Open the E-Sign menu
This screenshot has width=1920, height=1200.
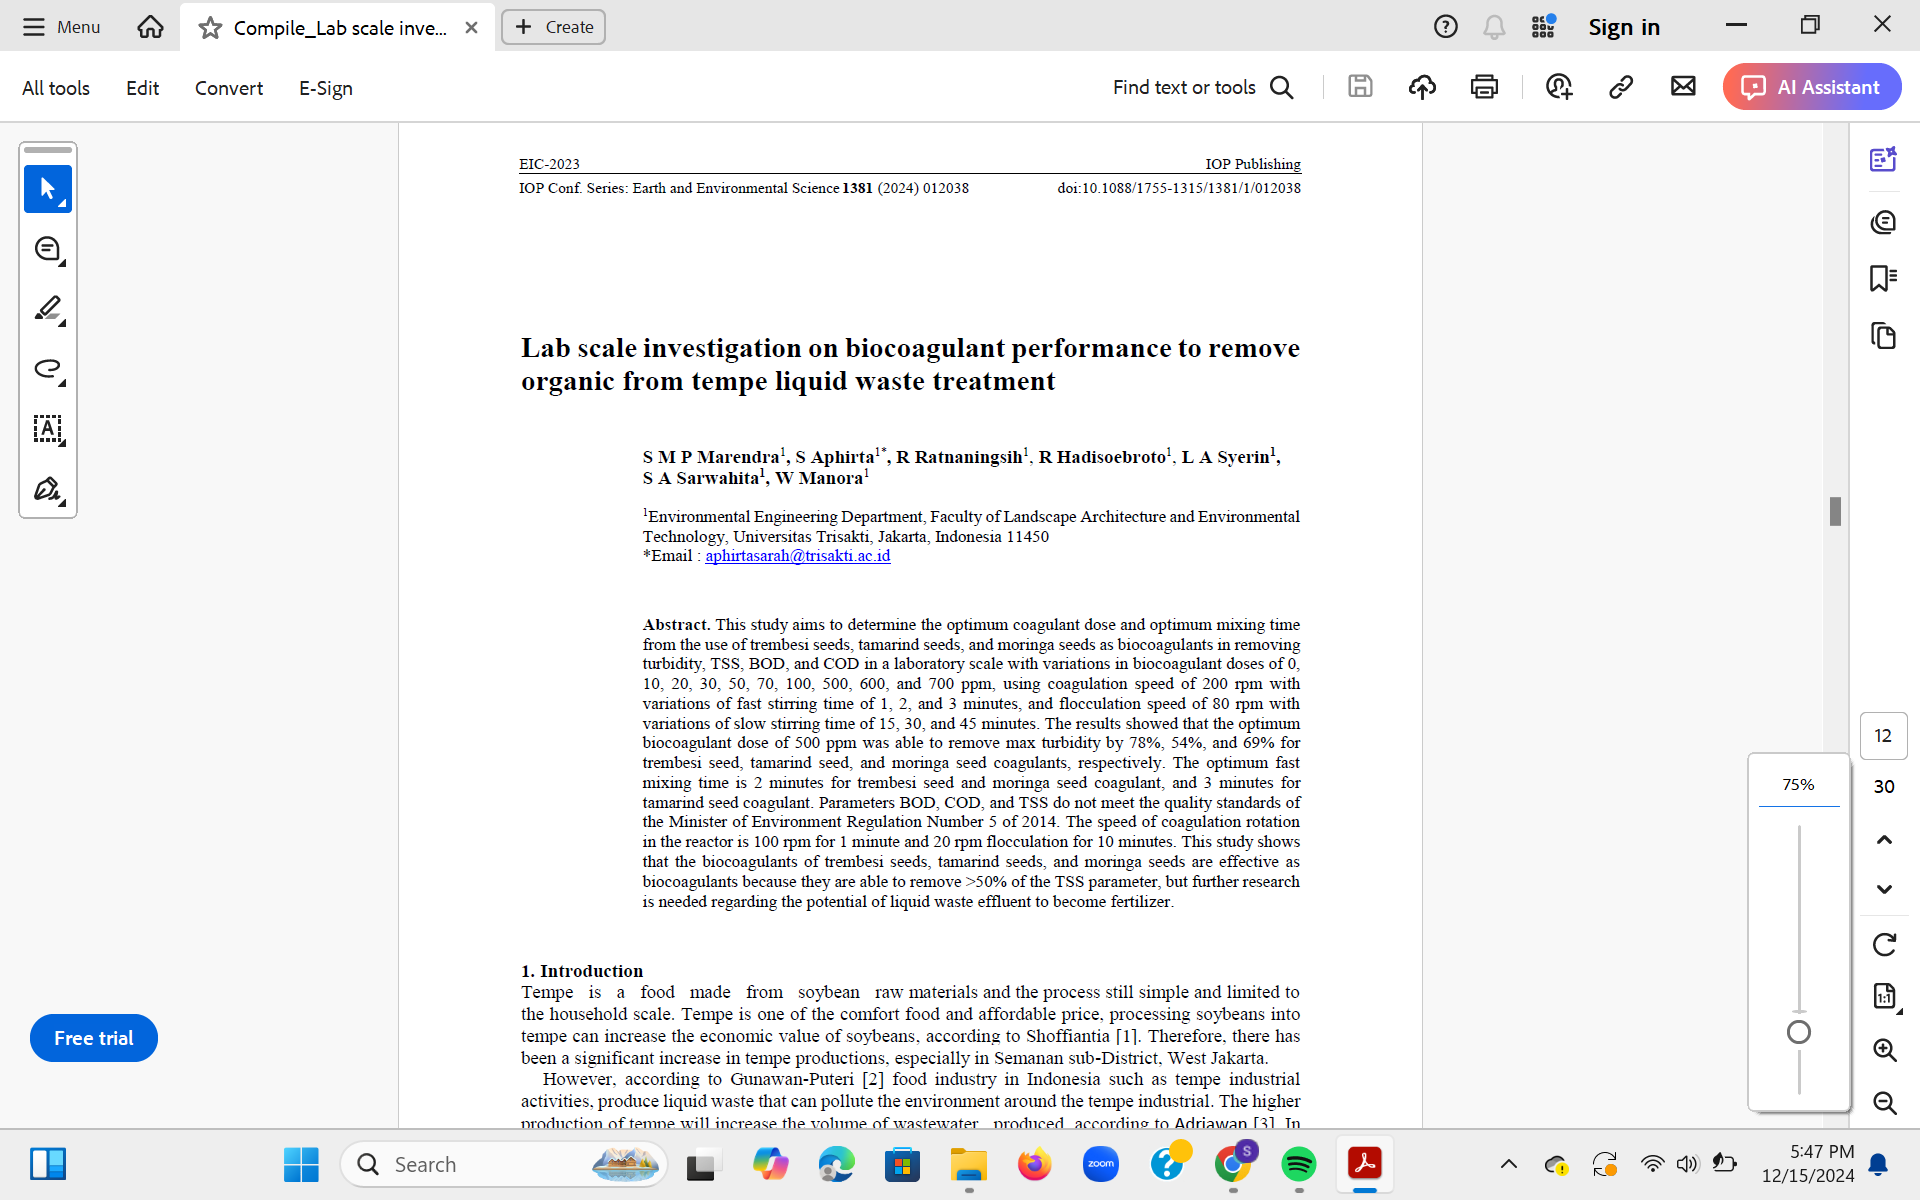pyautogui.click(x=326, y=88)
